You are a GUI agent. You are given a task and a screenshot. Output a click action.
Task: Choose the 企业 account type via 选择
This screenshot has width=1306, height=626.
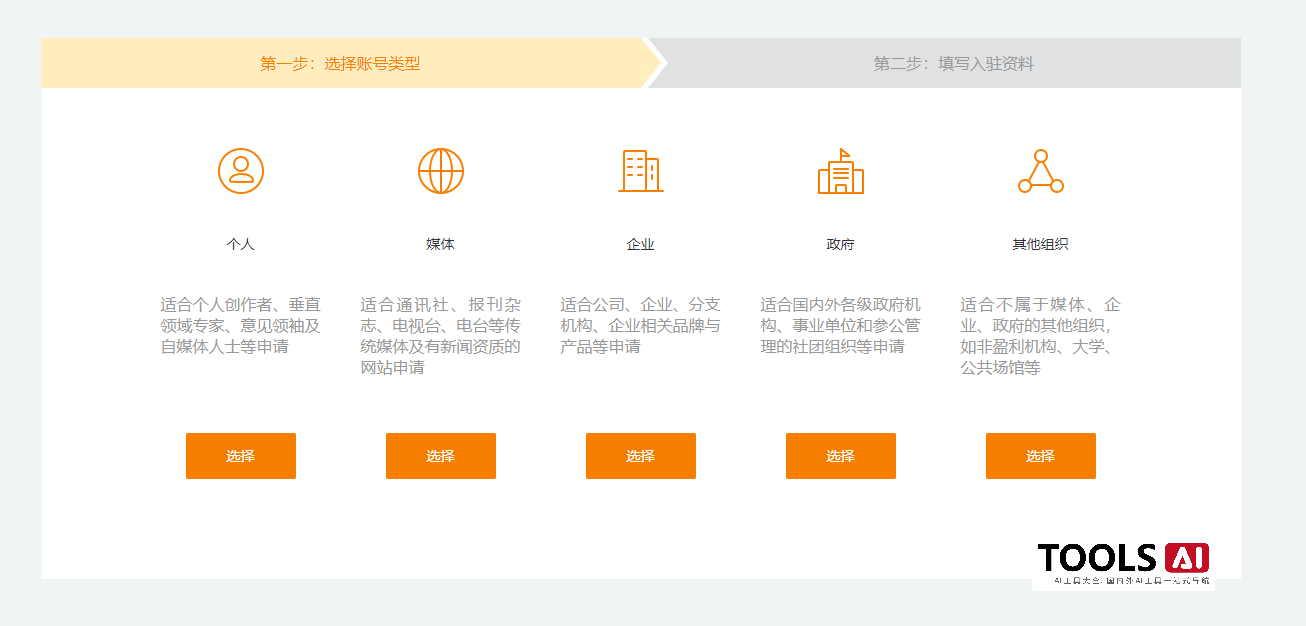pos(641,456)
